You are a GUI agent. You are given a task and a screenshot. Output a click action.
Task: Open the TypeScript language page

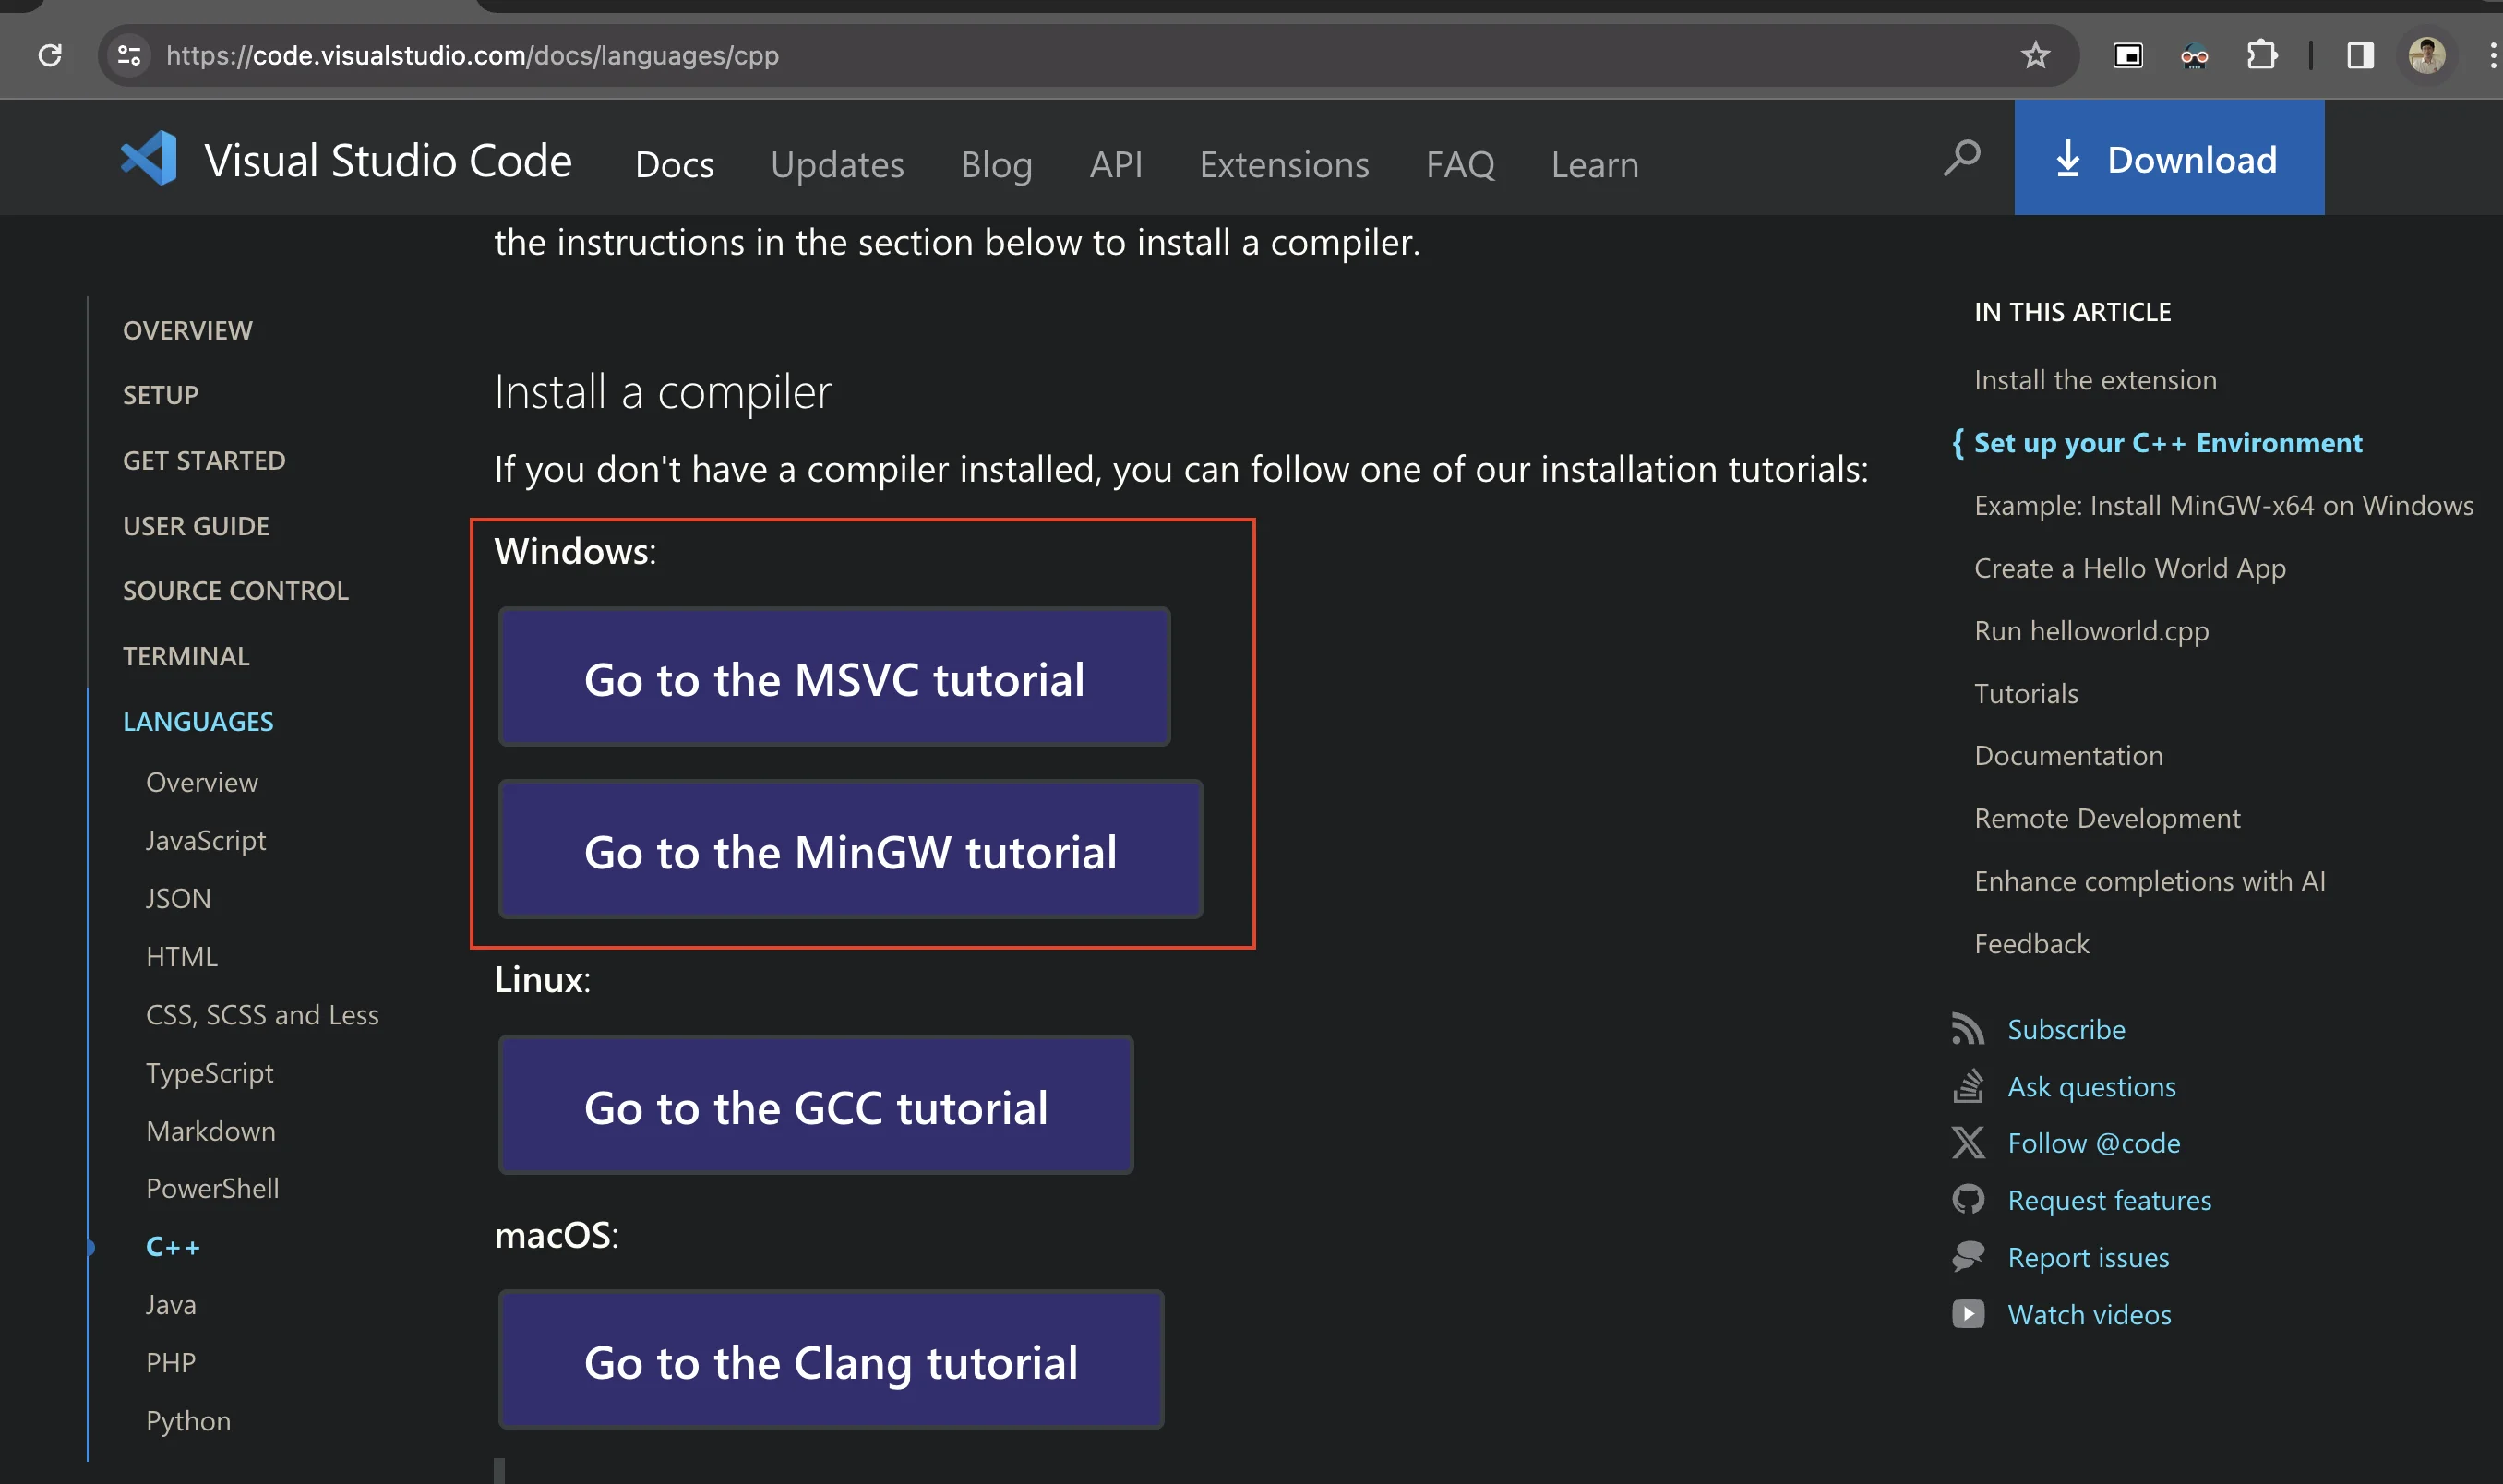coord(209,1073)
